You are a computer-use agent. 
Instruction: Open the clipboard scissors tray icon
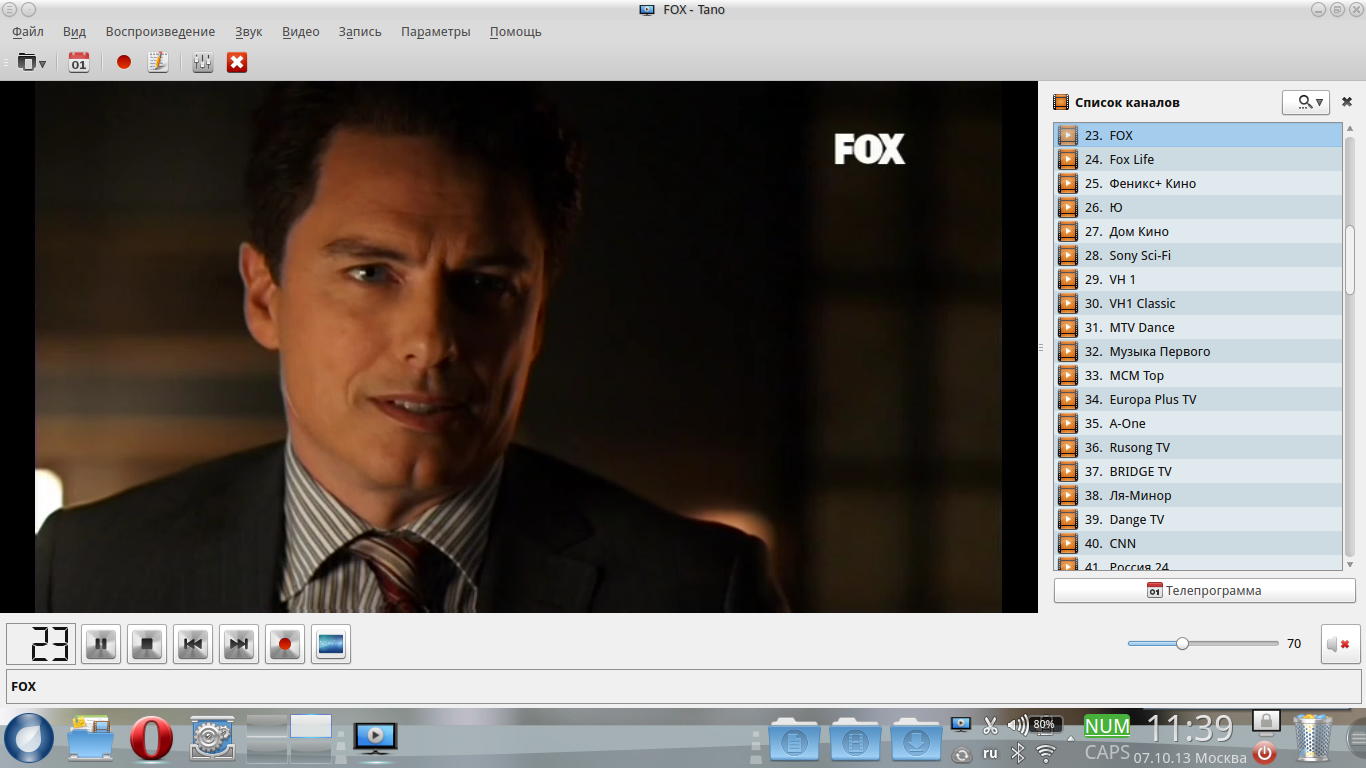(990, 725)
